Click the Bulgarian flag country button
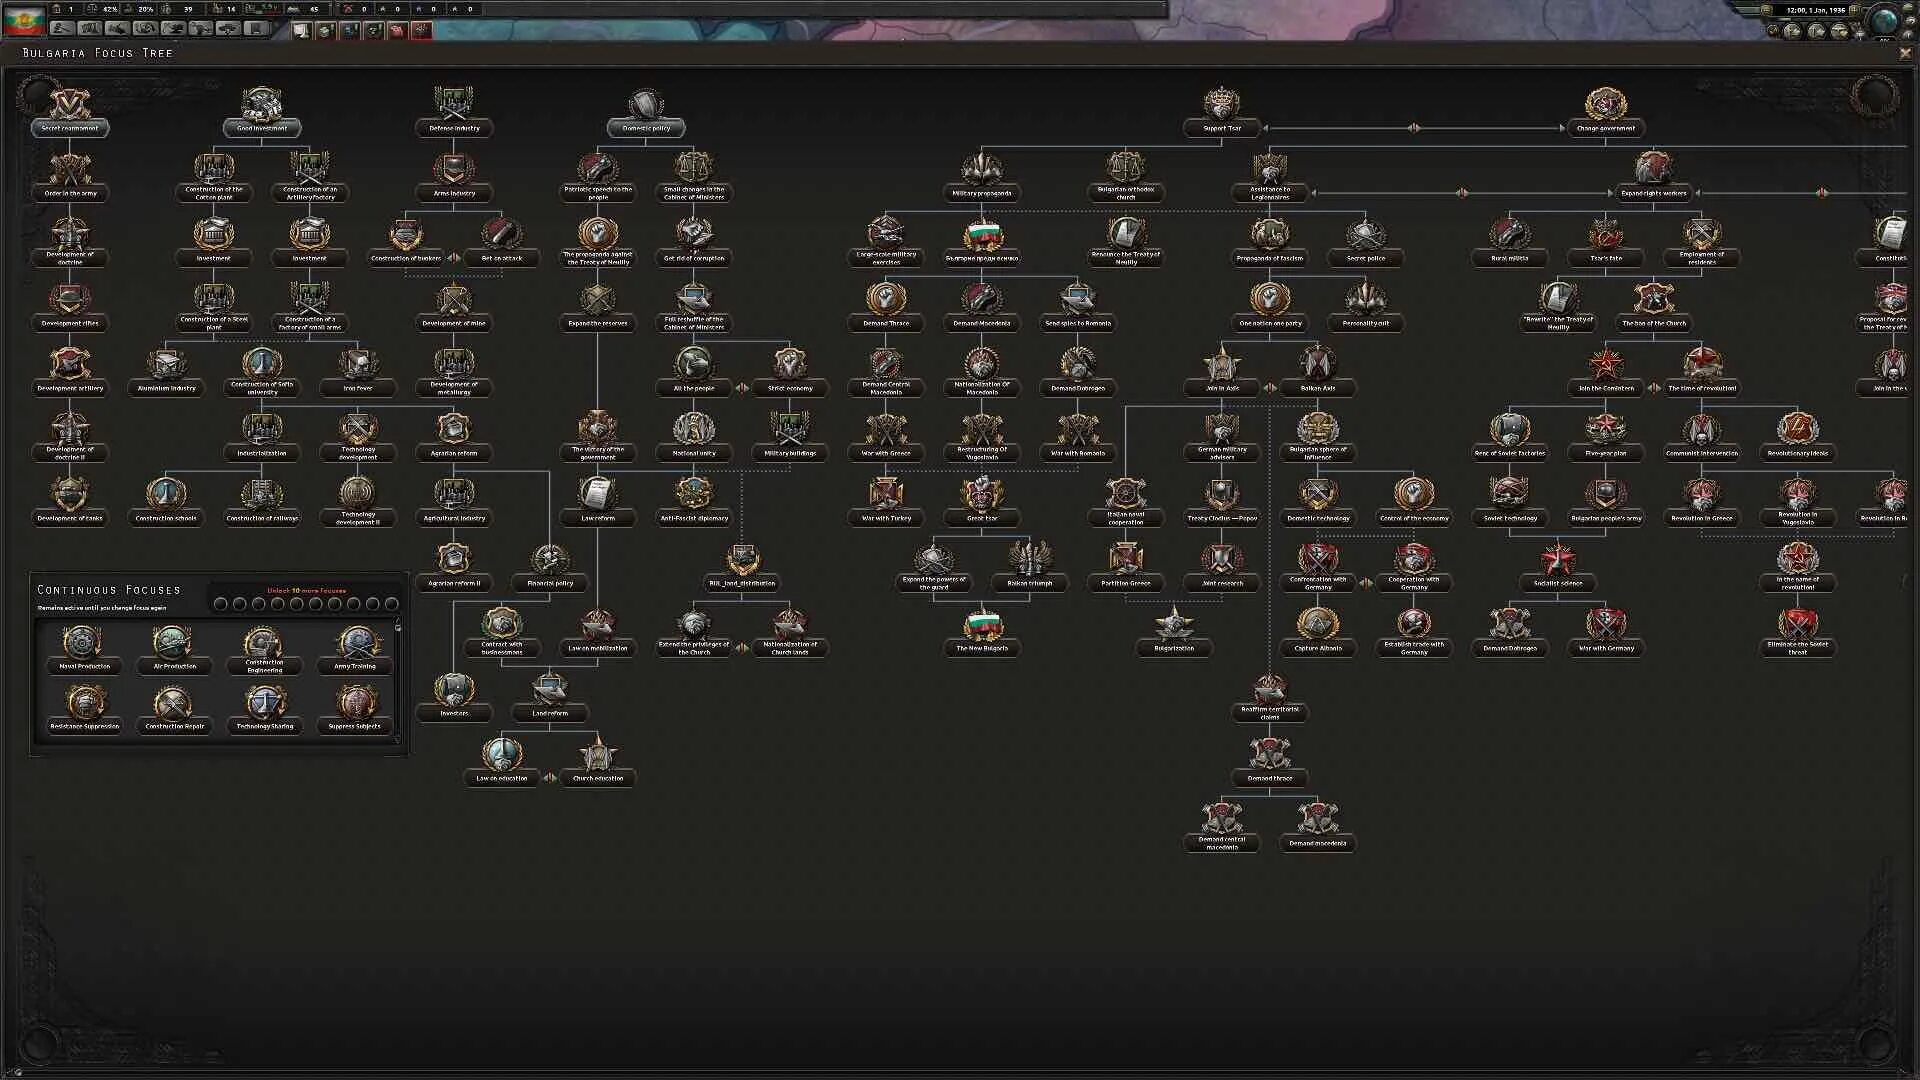Viewport: 1920px width, 1080px height. pos(24,22)
